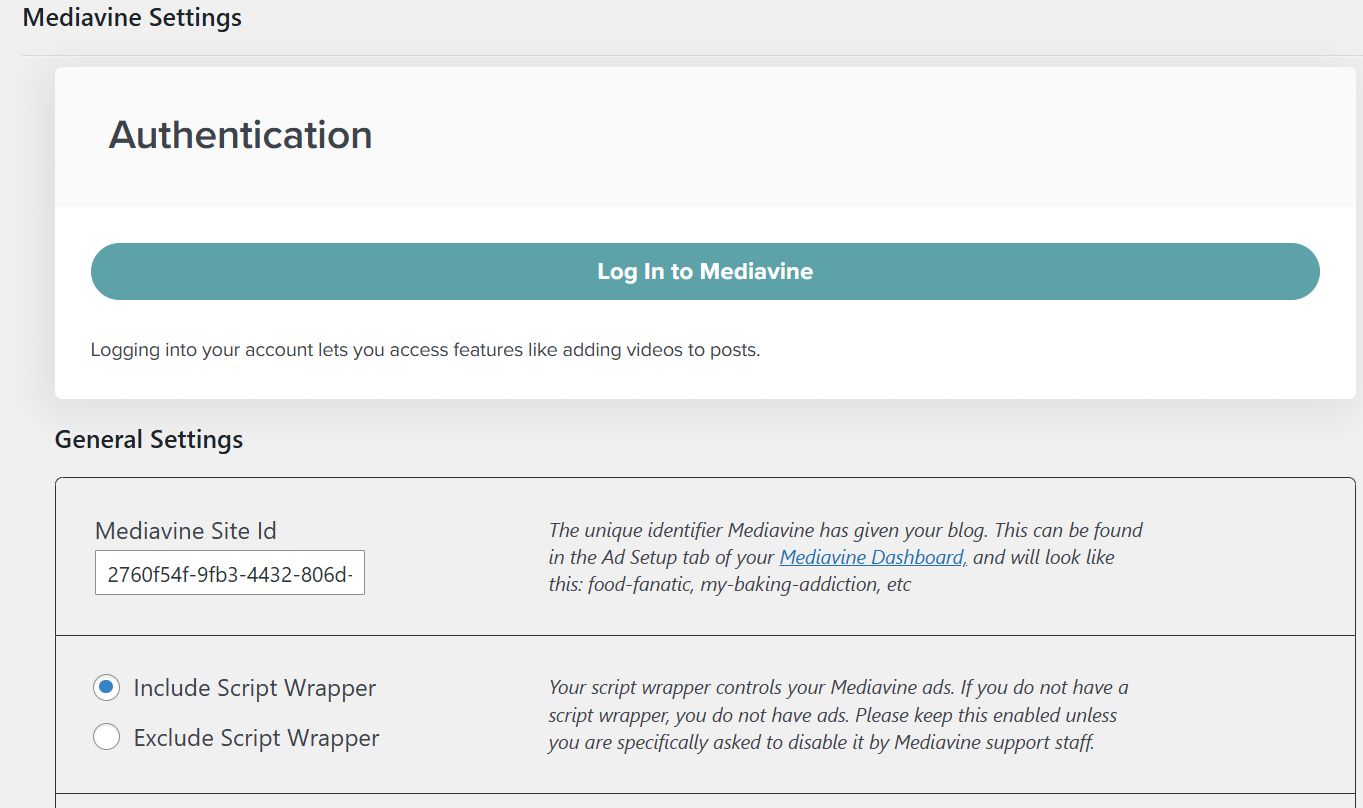Image resolution: width=1363 pixels, height=808 pixels.
Task: Click the Log In to Mediavine button
Action: pyautogui.click(x=705, y=271)
